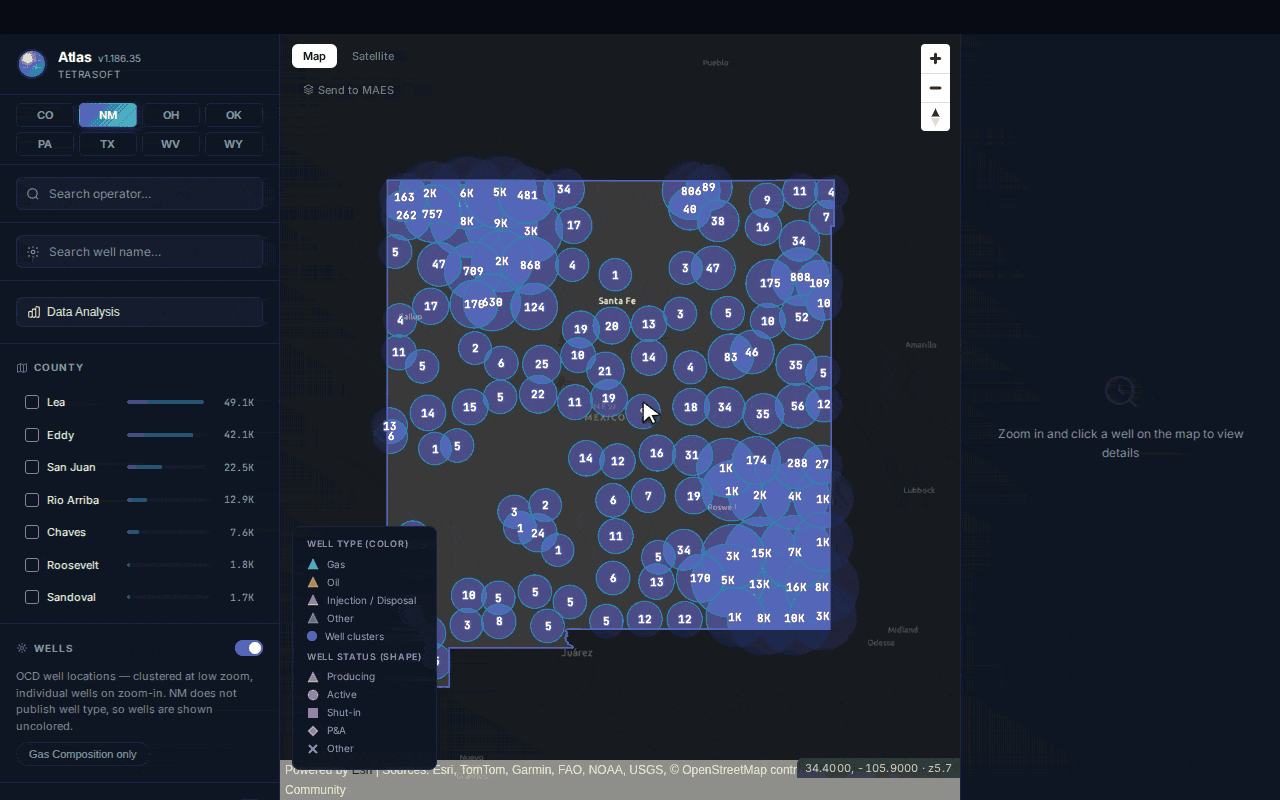Image resolution: width=1280 pixels, height=800 pixels.
Task: Select the NM state button
Action: click(108, 115)
